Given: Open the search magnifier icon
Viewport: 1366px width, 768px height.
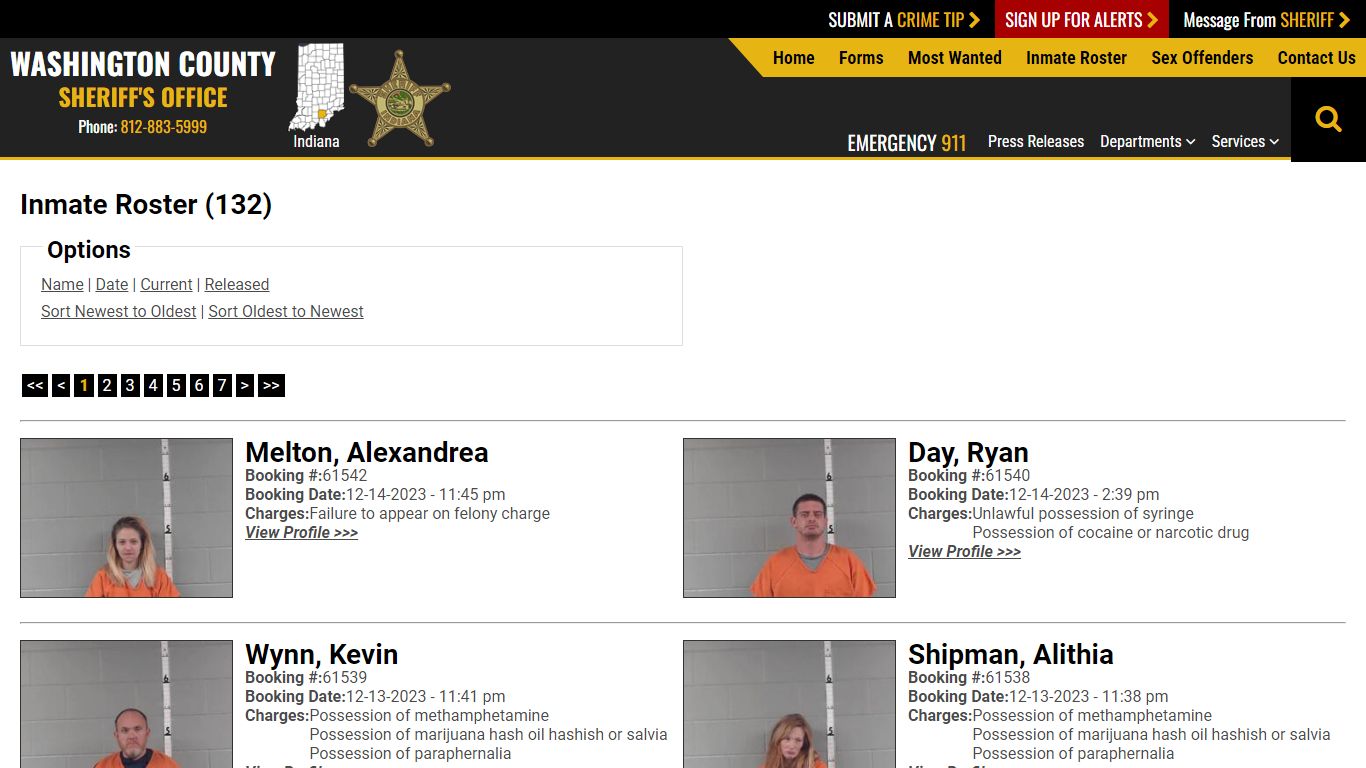Looking at the screenshot, I should 1328,120.
